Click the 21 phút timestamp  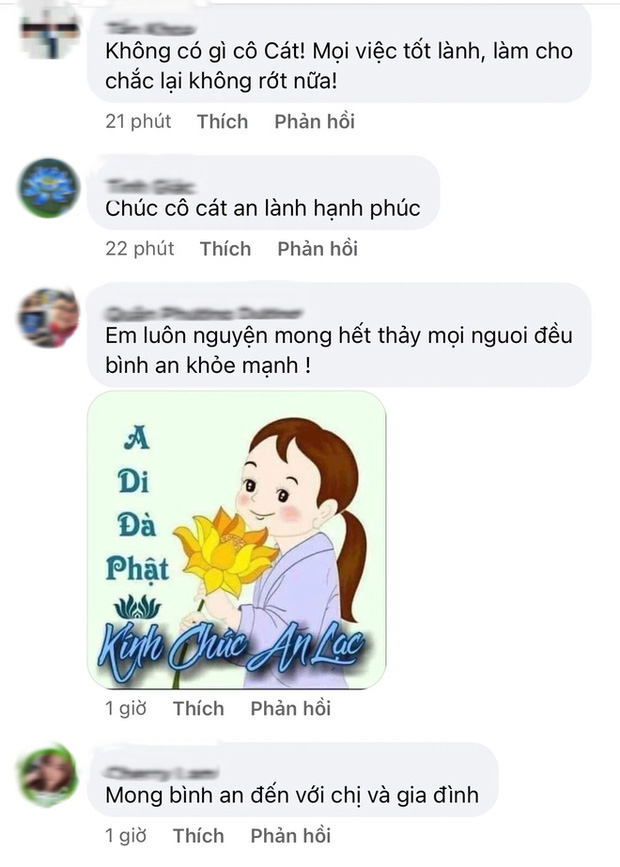(138, 122)
